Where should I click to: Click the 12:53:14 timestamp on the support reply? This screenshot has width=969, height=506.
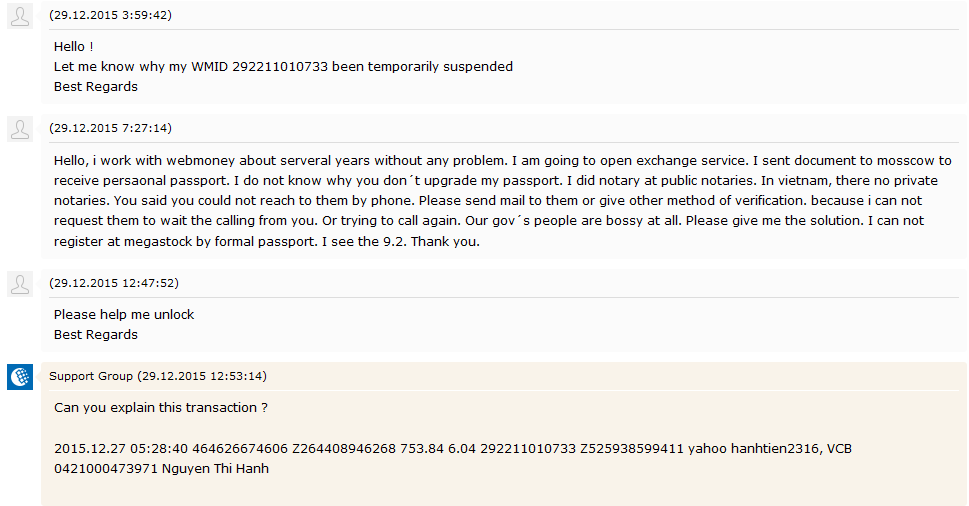click(x=202, y=376)
